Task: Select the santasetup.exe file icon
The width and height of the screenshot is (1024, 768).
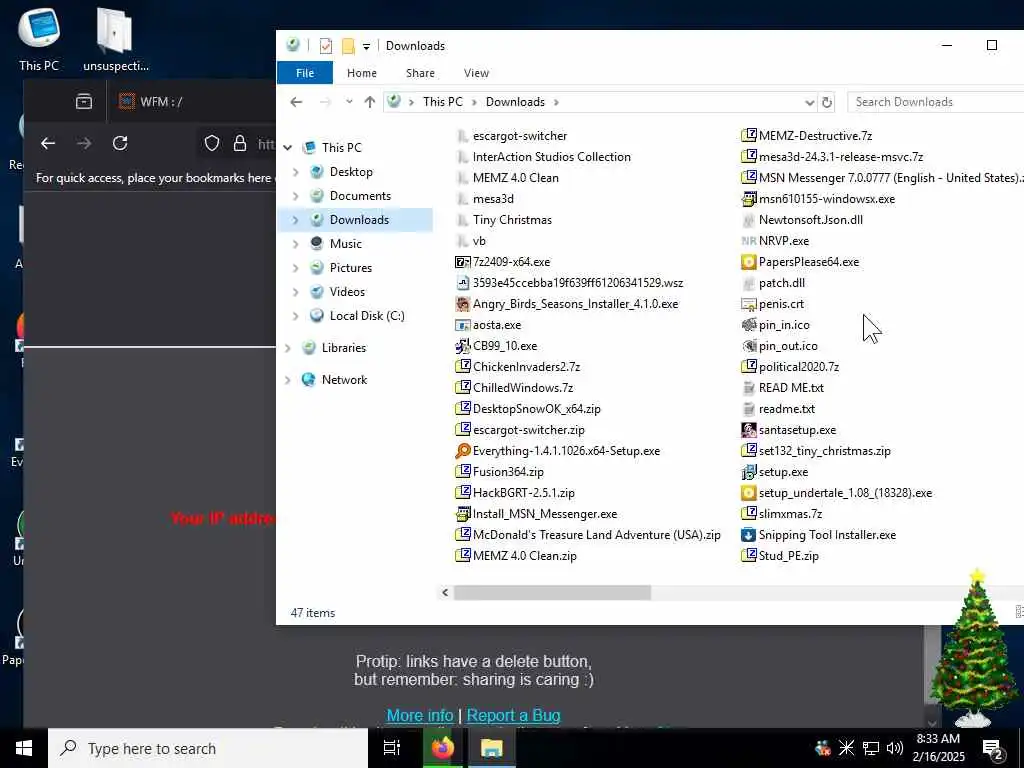Action: 748,430
